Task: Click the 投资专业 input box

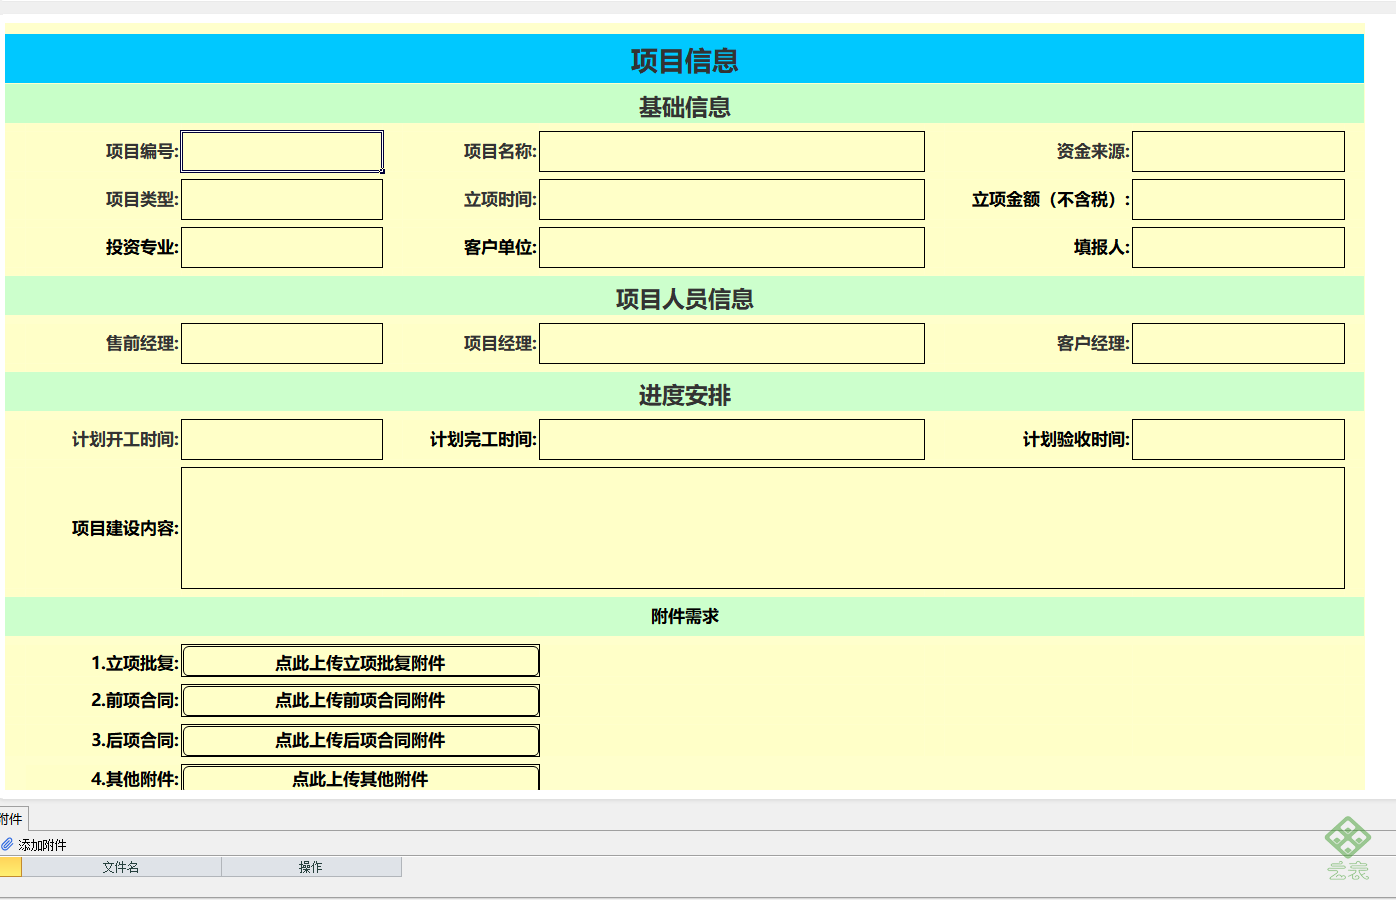Action: coord(282,247)
